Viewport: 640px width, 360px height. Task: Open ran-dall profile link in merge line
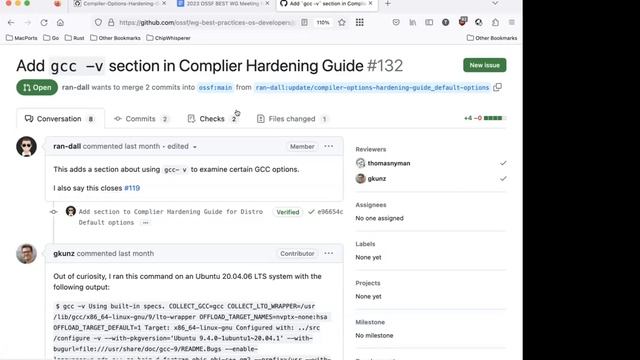[x=76, y=87]
